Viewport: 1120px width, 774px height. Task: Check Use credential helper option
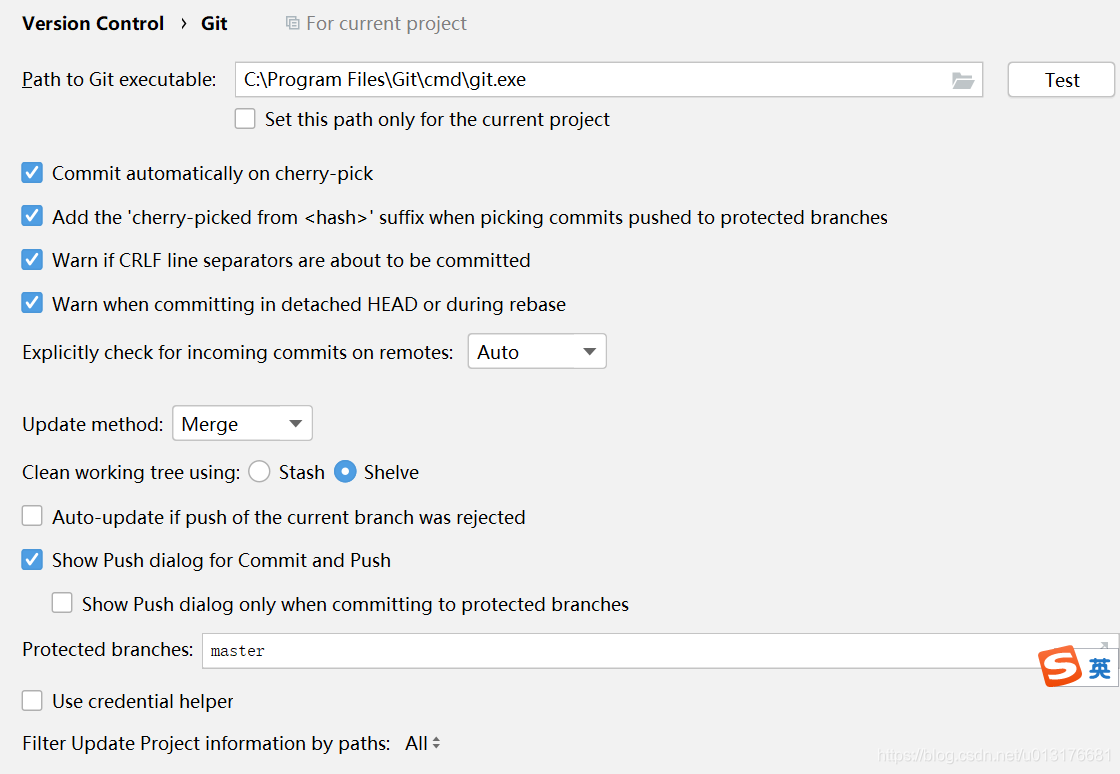click(33, 701)
